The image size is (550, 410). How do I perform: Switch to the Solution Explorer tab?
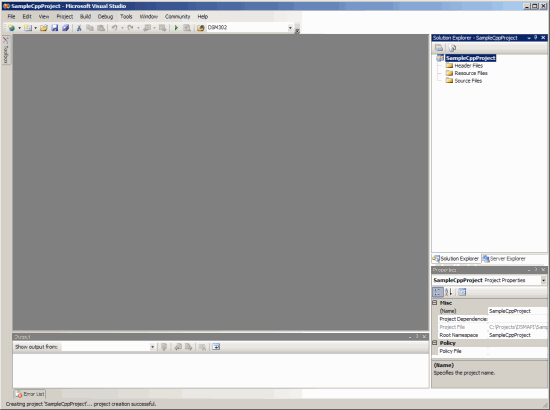click(456, 259)
